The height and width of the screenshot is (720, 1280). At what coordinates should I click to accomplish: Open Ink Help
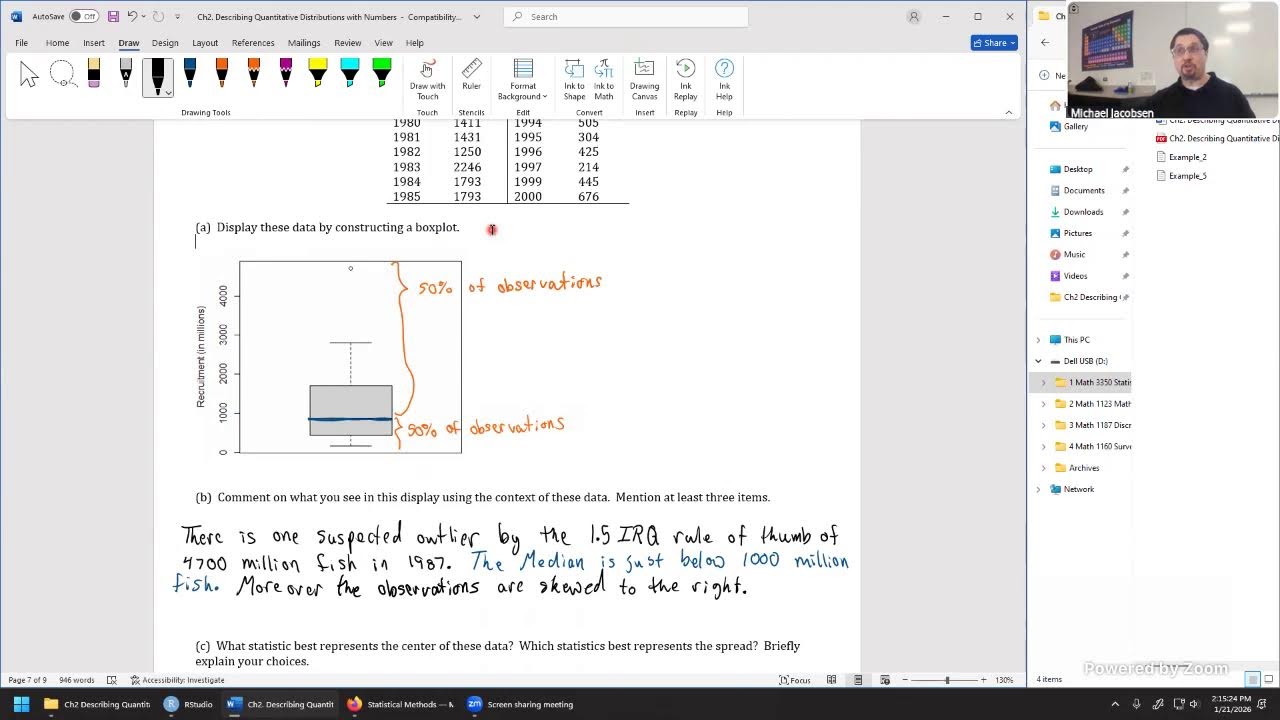(x=724, y=80)
